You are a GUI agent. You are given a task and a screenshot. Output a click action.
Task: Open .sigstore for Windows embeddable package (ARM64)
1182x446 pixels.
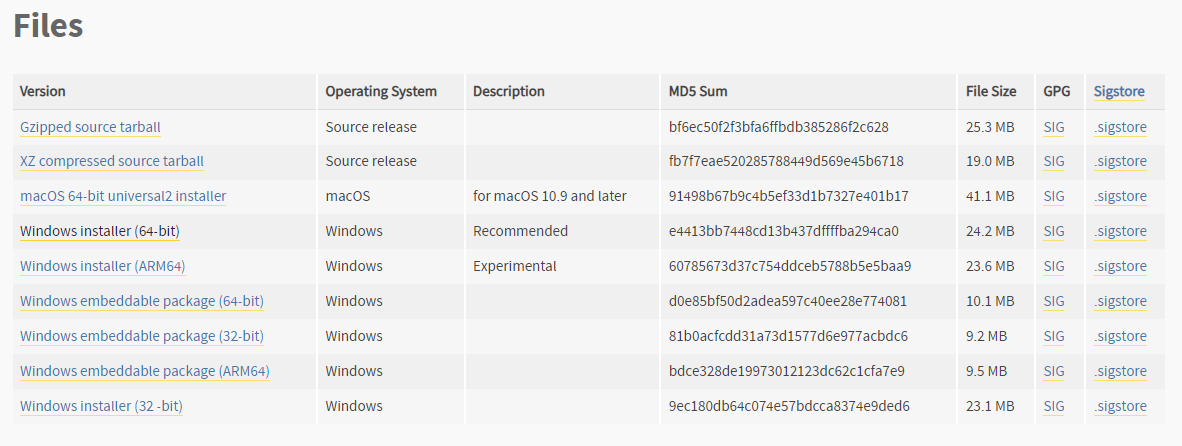point(1120,371)
